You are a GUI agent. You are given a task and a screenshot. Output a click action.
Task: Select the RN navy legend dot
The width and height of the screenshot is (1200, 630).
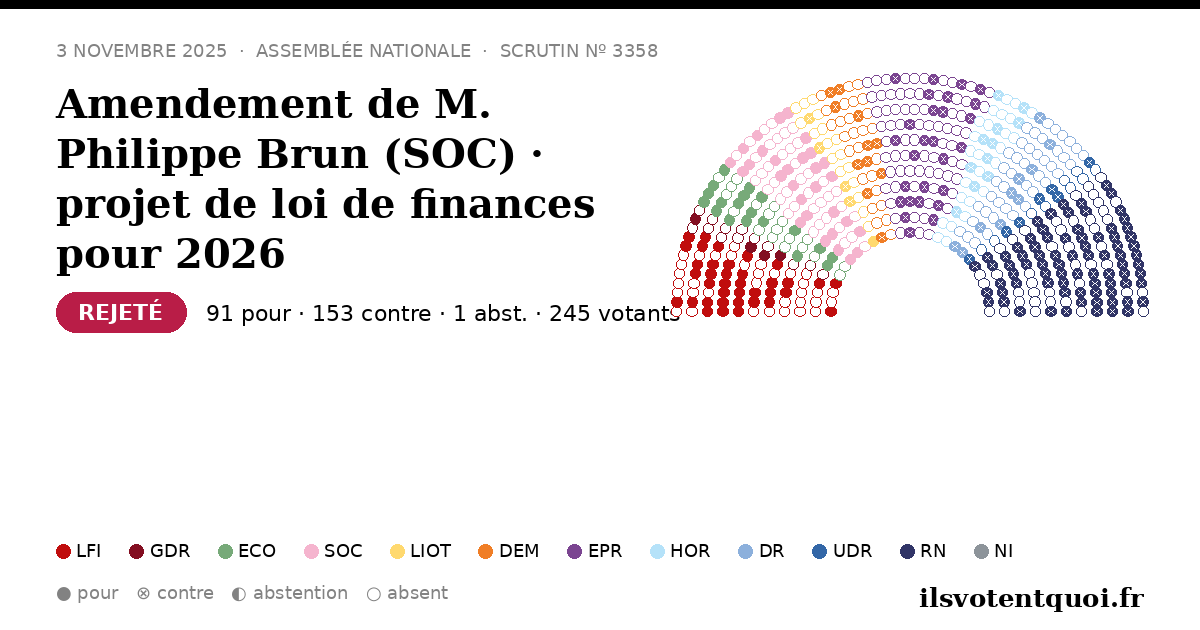907,551
